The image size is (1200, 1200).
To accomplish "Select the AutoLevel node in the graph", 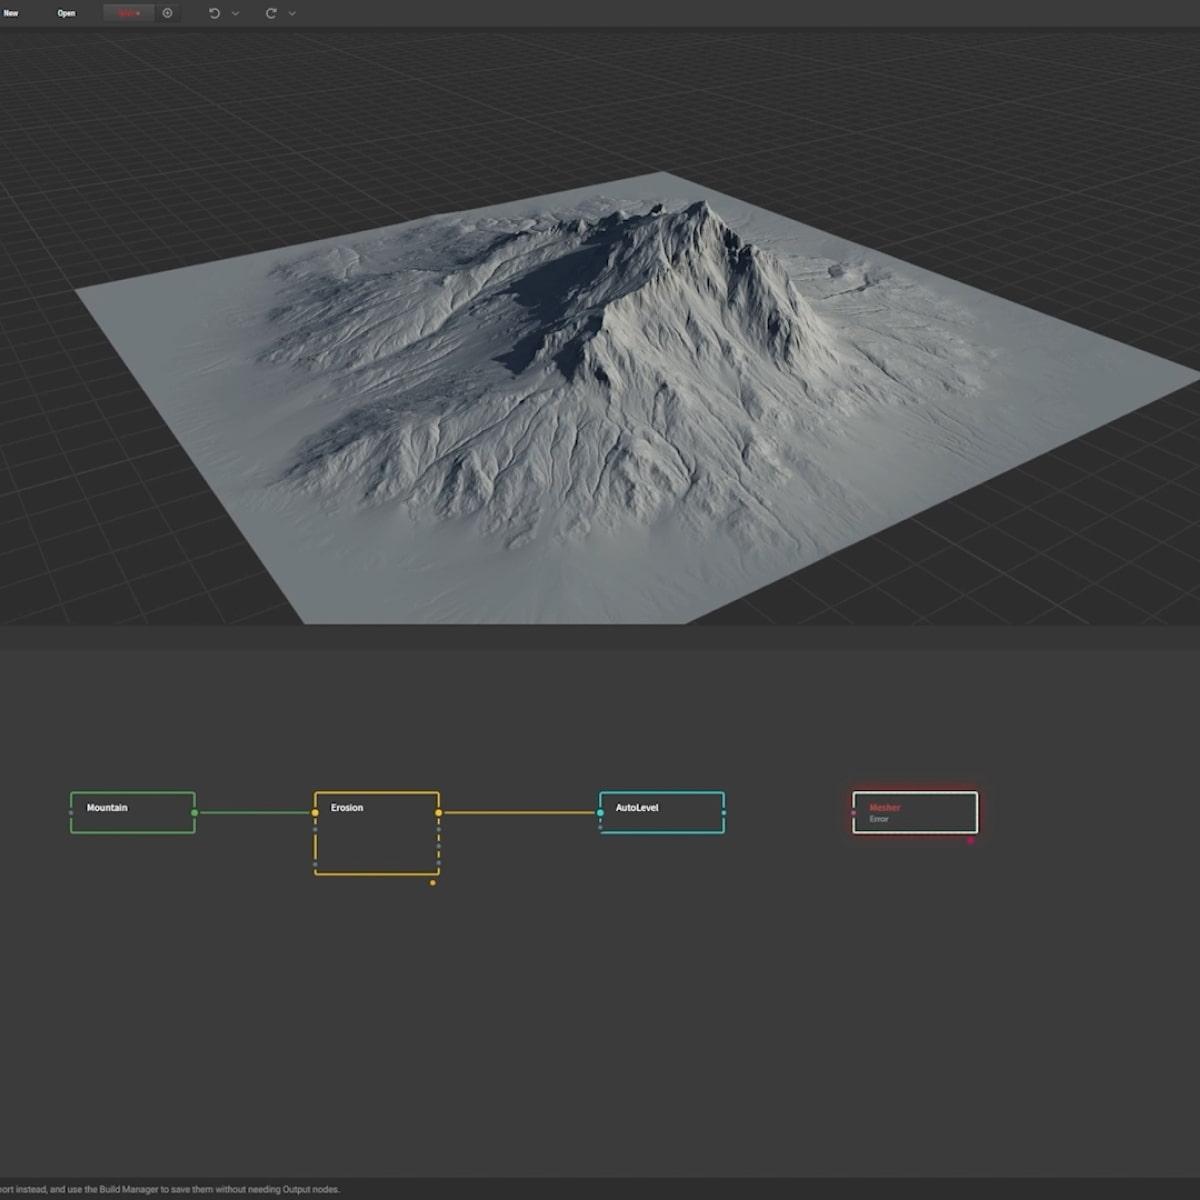I will (x=662, y=812).
